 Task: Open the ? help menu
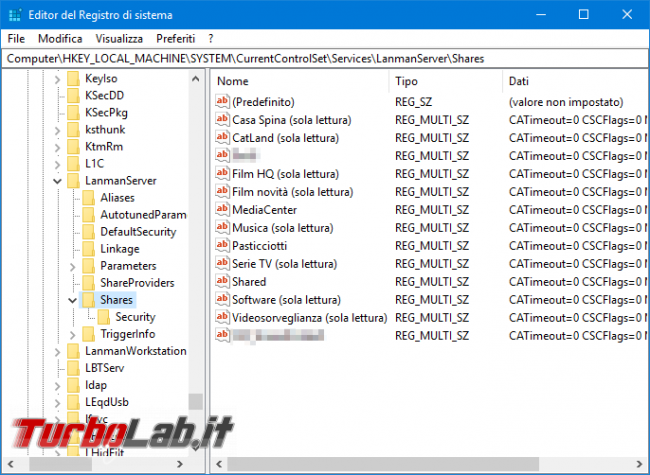coord(211,39)
